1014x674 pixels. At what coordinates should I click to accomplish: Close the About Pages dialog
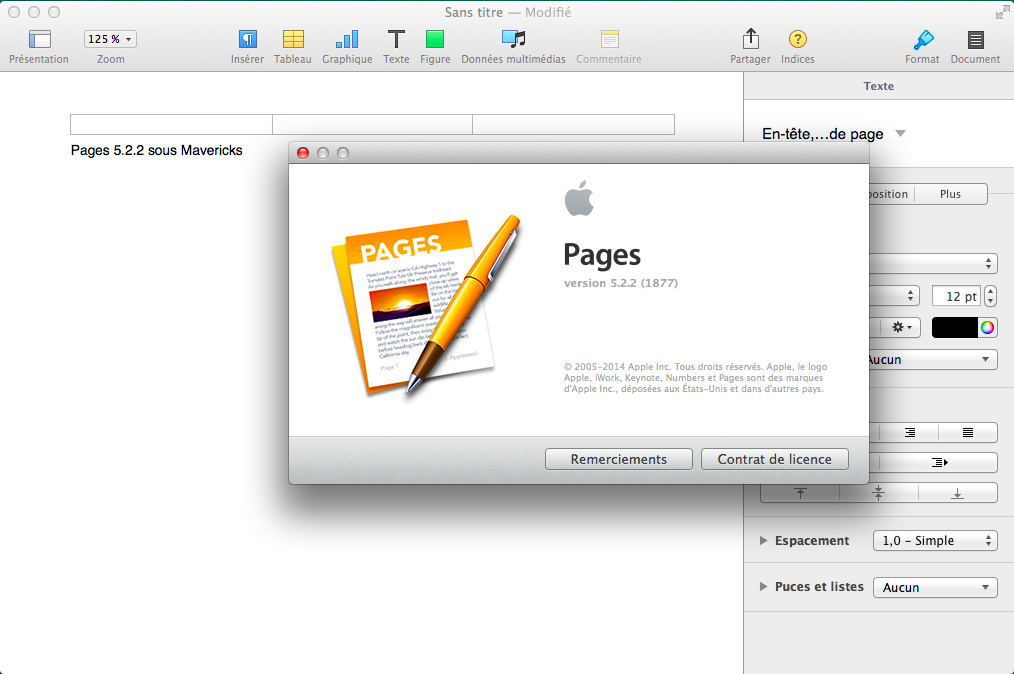pyautogui.click(x=303, y=153)
